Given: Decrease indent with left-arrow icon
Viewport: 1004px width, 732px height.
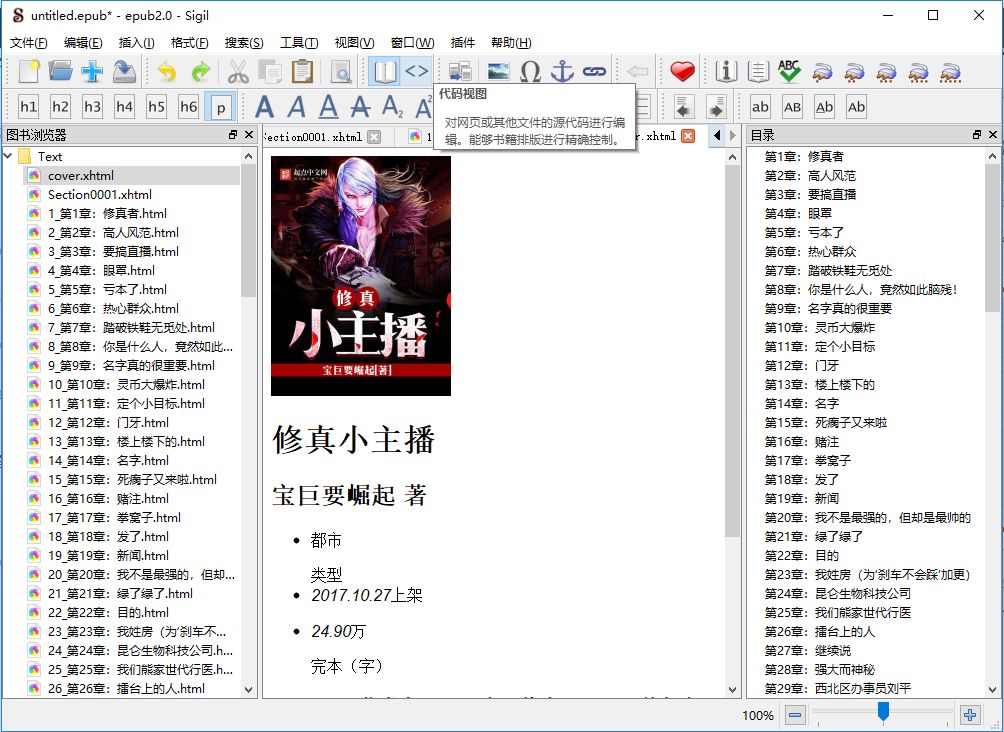Looking at the screenshot, I should pyautogui.click(x=684, y=107).
